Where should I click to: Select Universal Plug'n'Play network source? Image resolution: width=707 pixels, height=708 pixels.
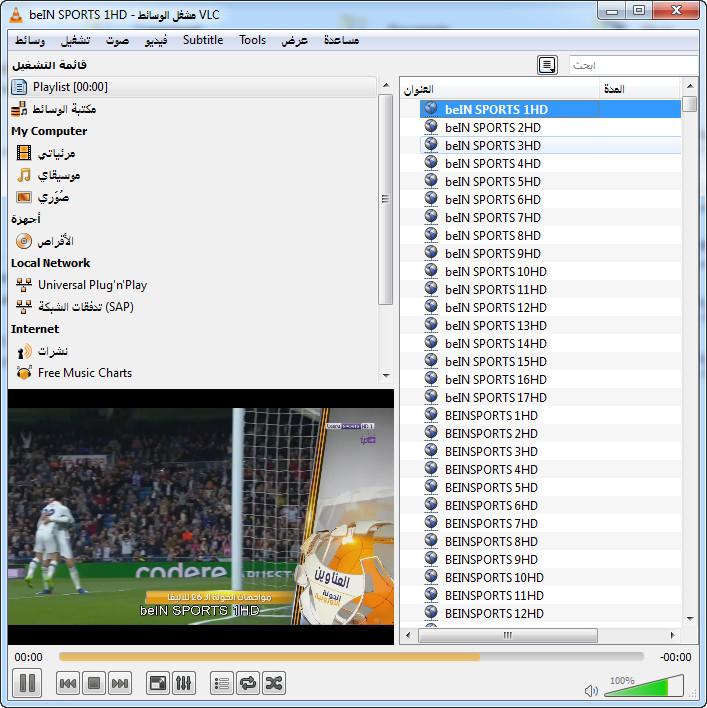pyautogui.click(x=92, y=285)
